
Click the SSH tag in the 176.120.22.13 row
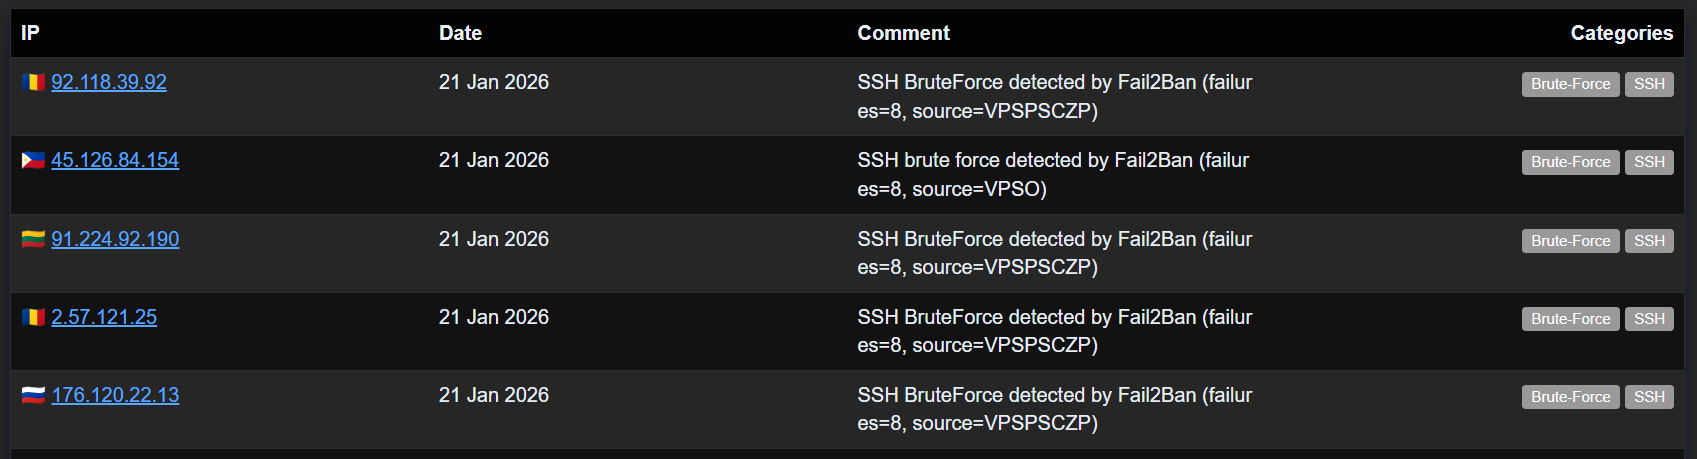point(1649,397)
